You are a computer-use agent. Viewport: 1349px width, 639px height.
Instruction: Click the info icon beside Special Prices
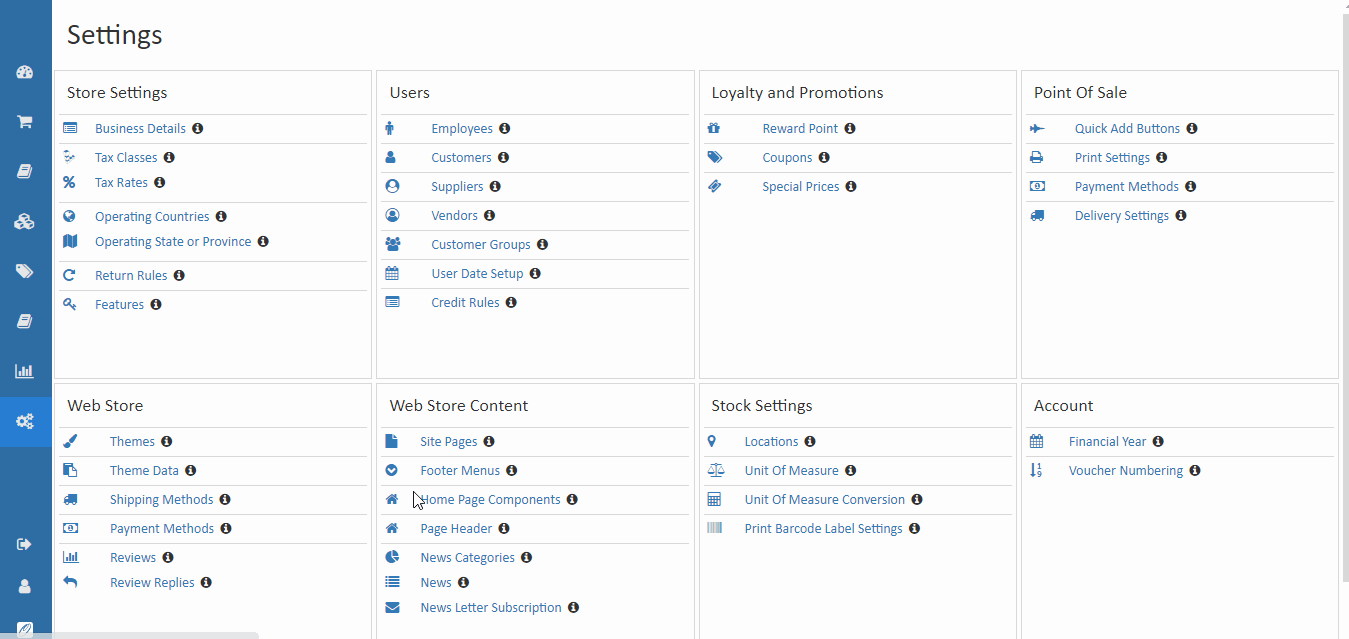[x=851, y=187]
